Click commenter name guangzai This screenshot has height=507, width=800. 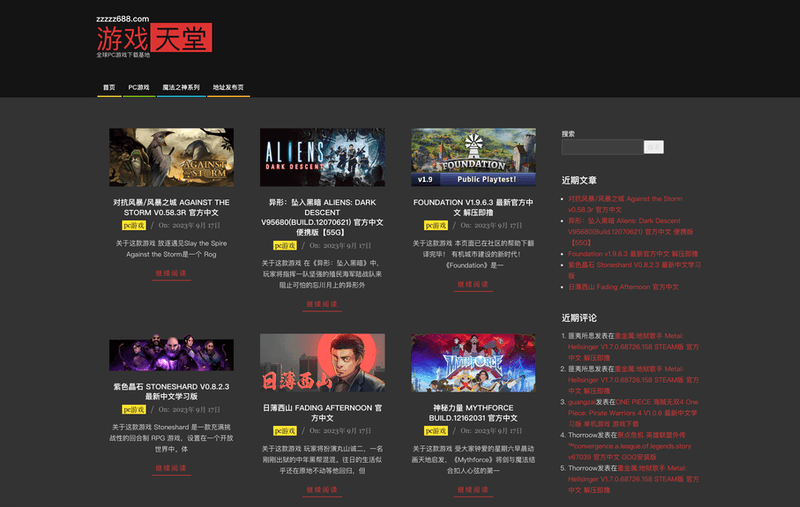pyautogui.click(x=582, y=402)
